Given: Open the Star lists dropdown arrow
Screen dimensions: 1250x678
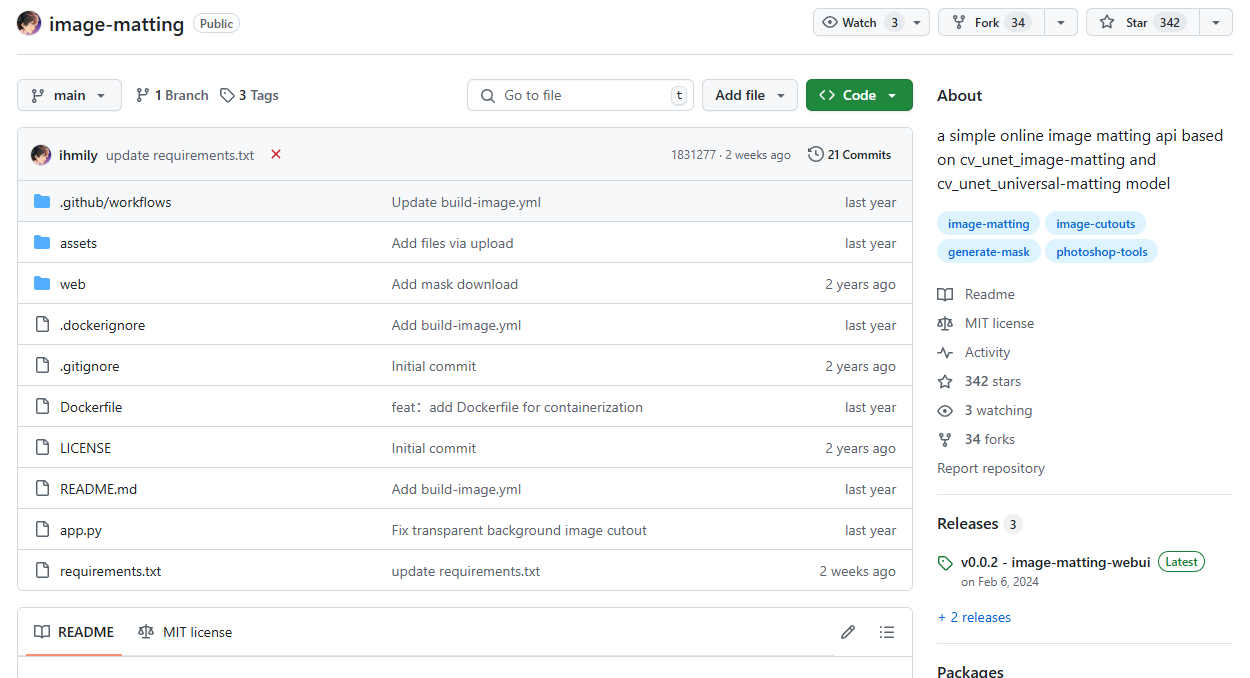Looking at the screenshot, I should (1216, 22).
